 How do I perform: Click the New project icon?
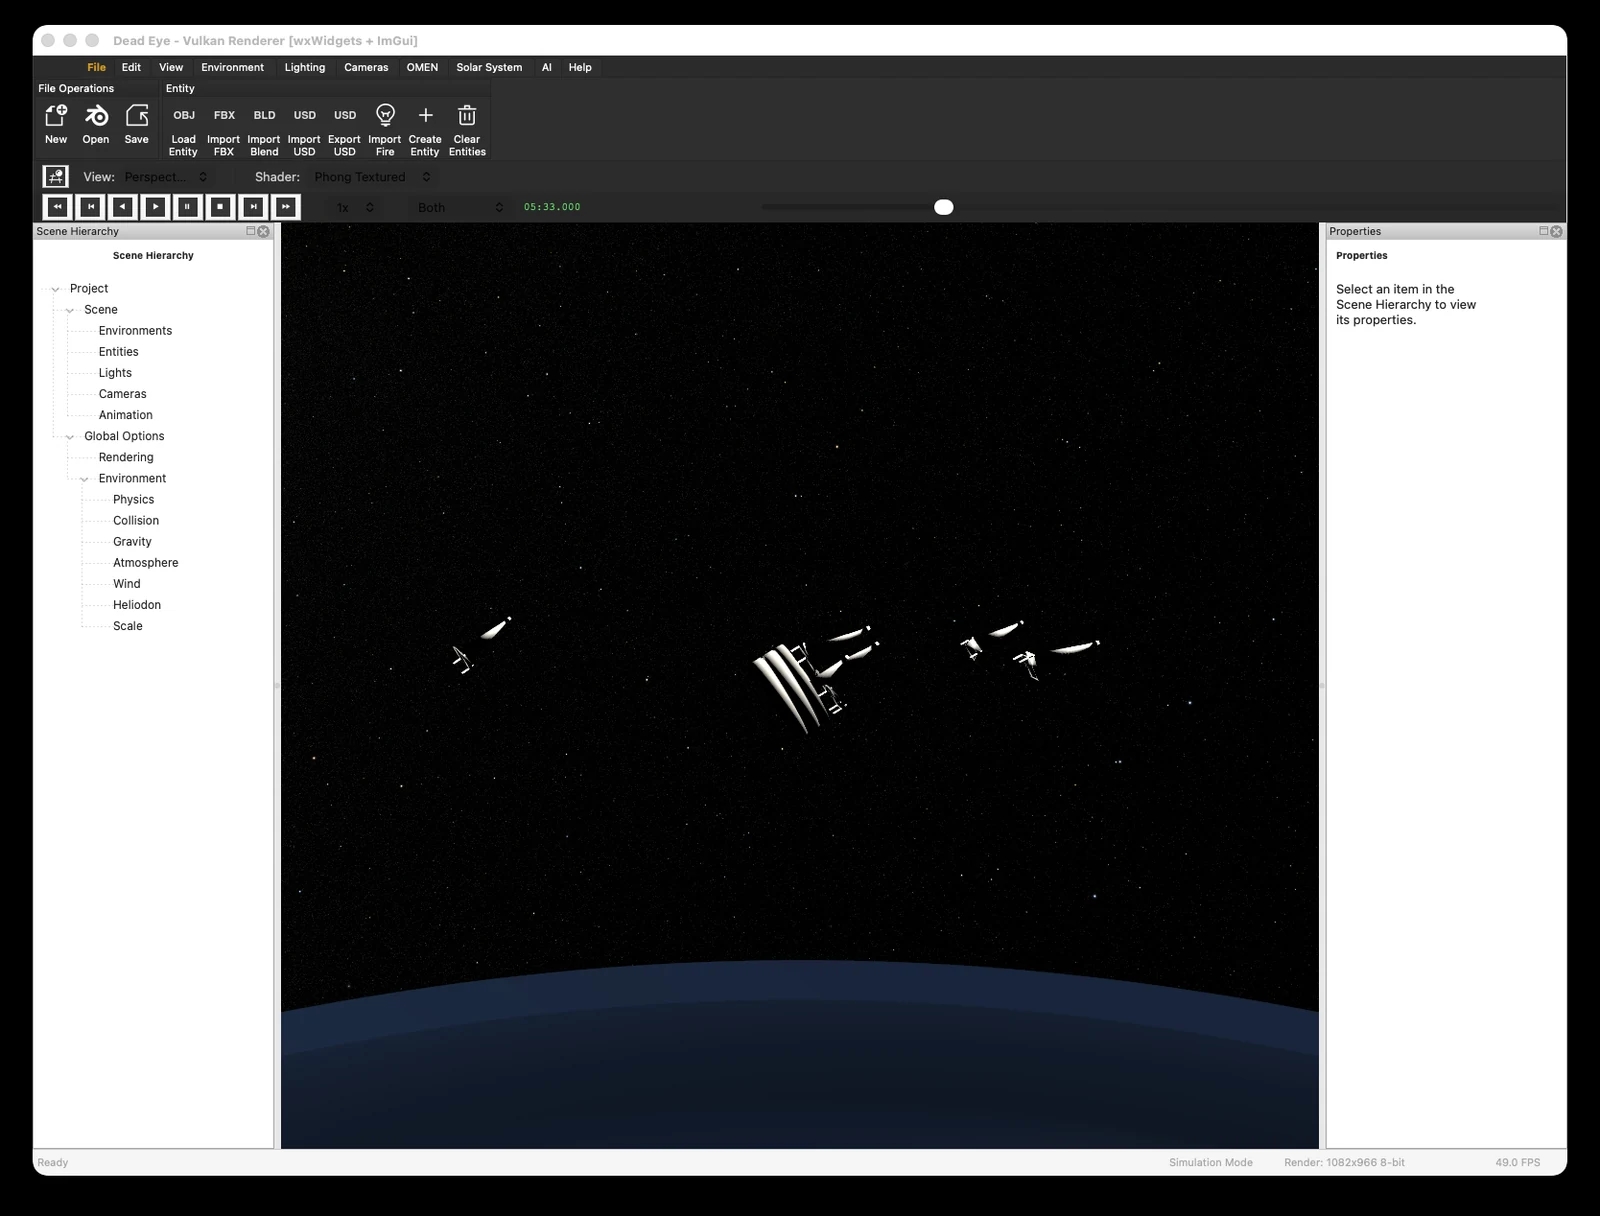(x=56, y=115)
